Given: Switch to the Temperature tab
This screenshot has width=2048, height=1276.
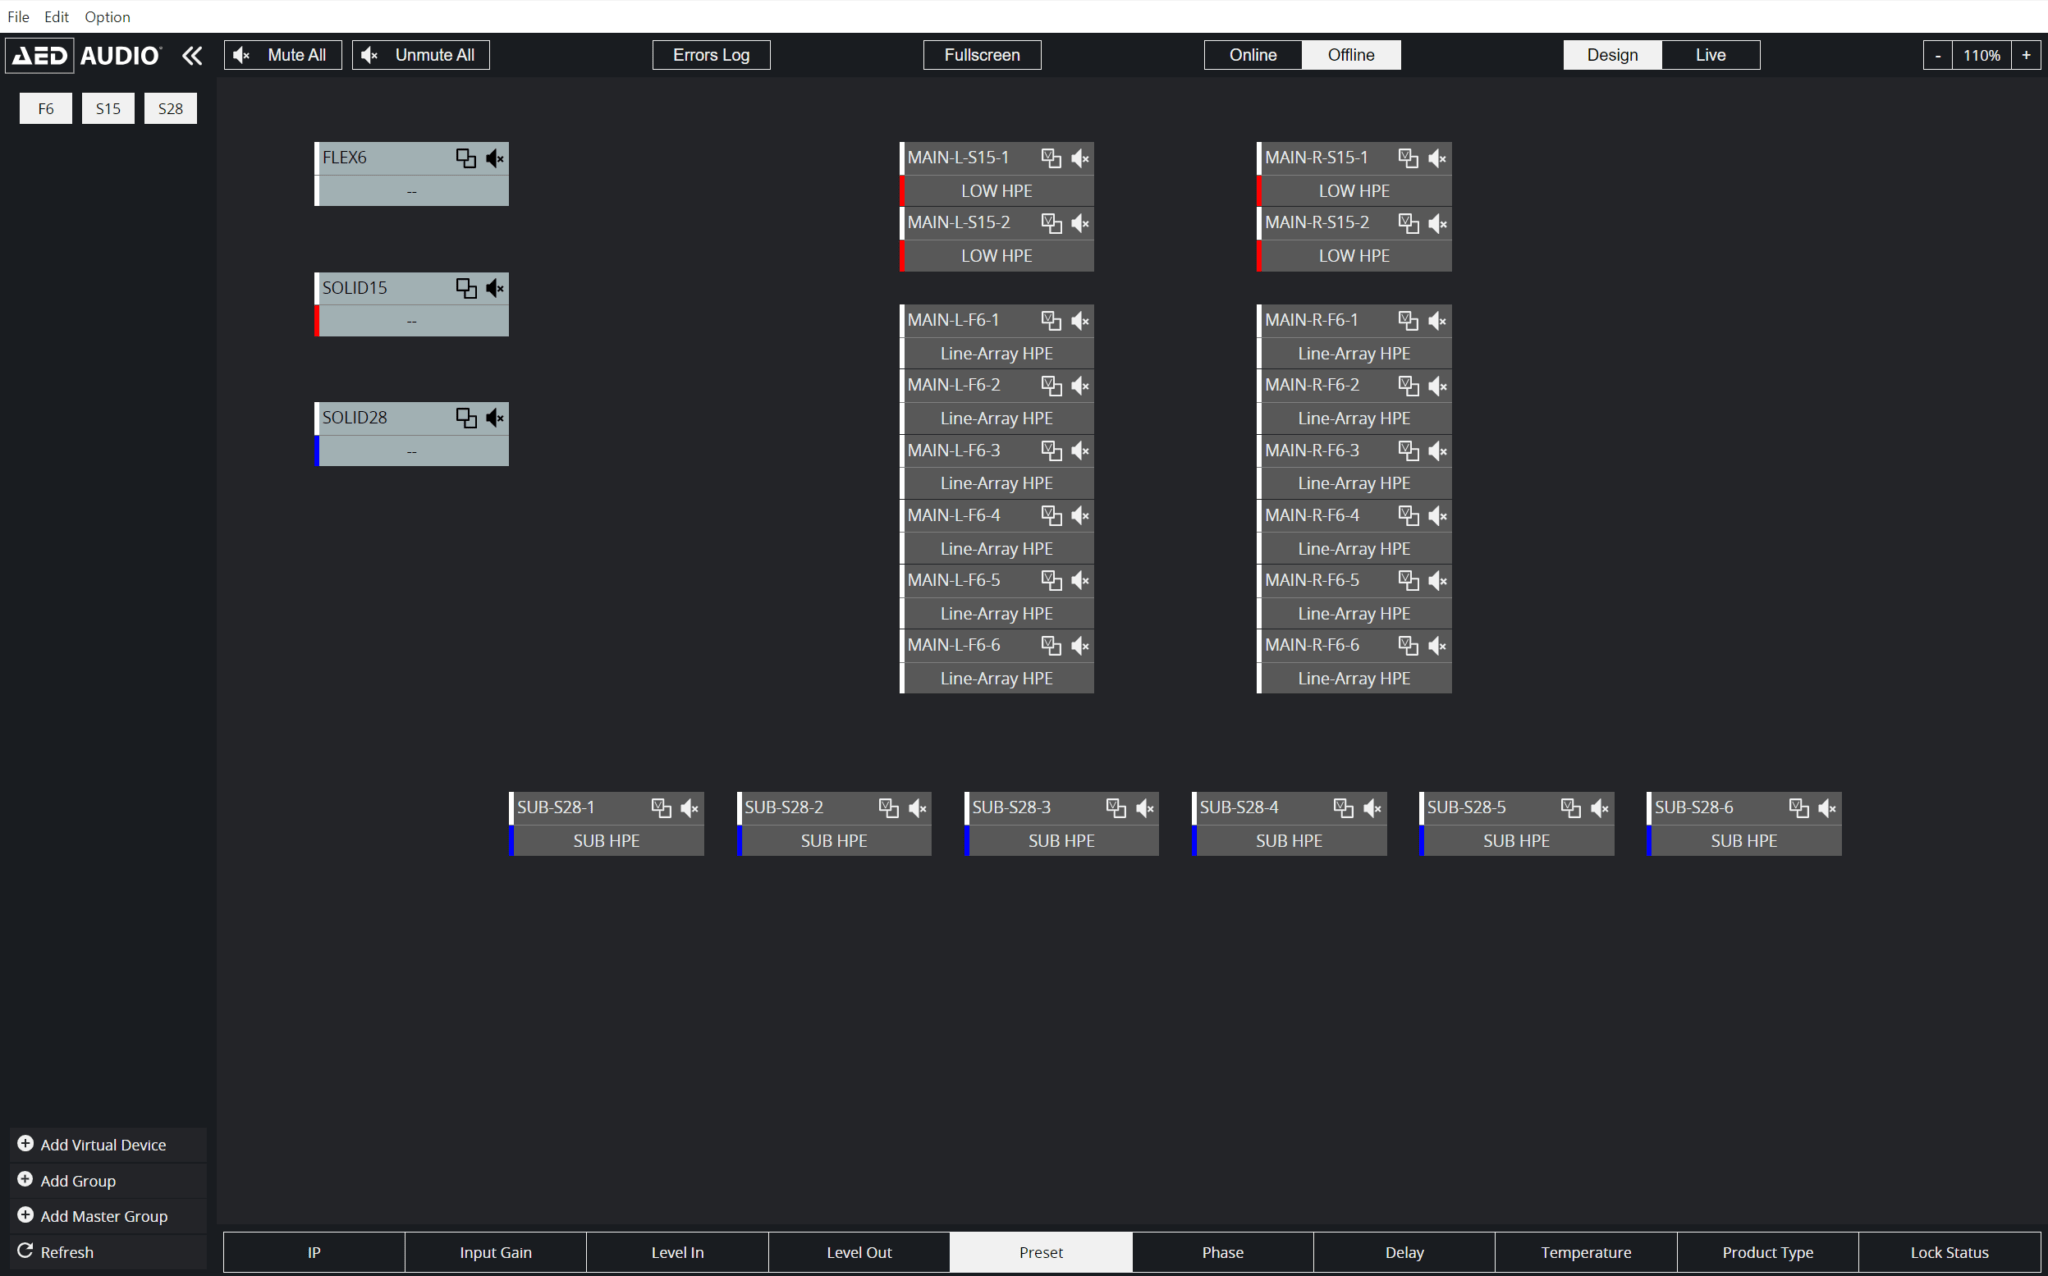Looking at the screenshot, I should pyautogui.click(x=1585, y=1251).
